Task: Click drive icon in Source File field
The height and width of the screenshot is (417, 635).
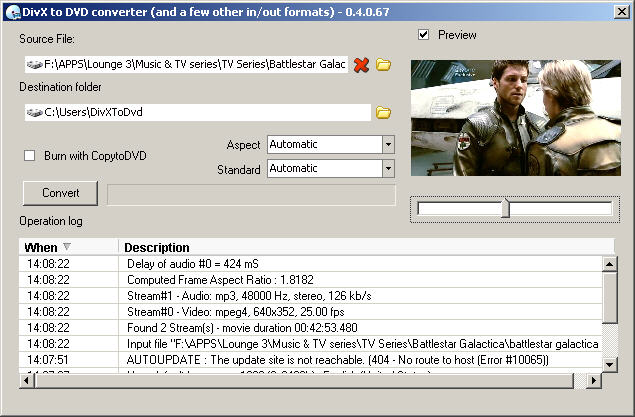Action: (x=34, y=64)
